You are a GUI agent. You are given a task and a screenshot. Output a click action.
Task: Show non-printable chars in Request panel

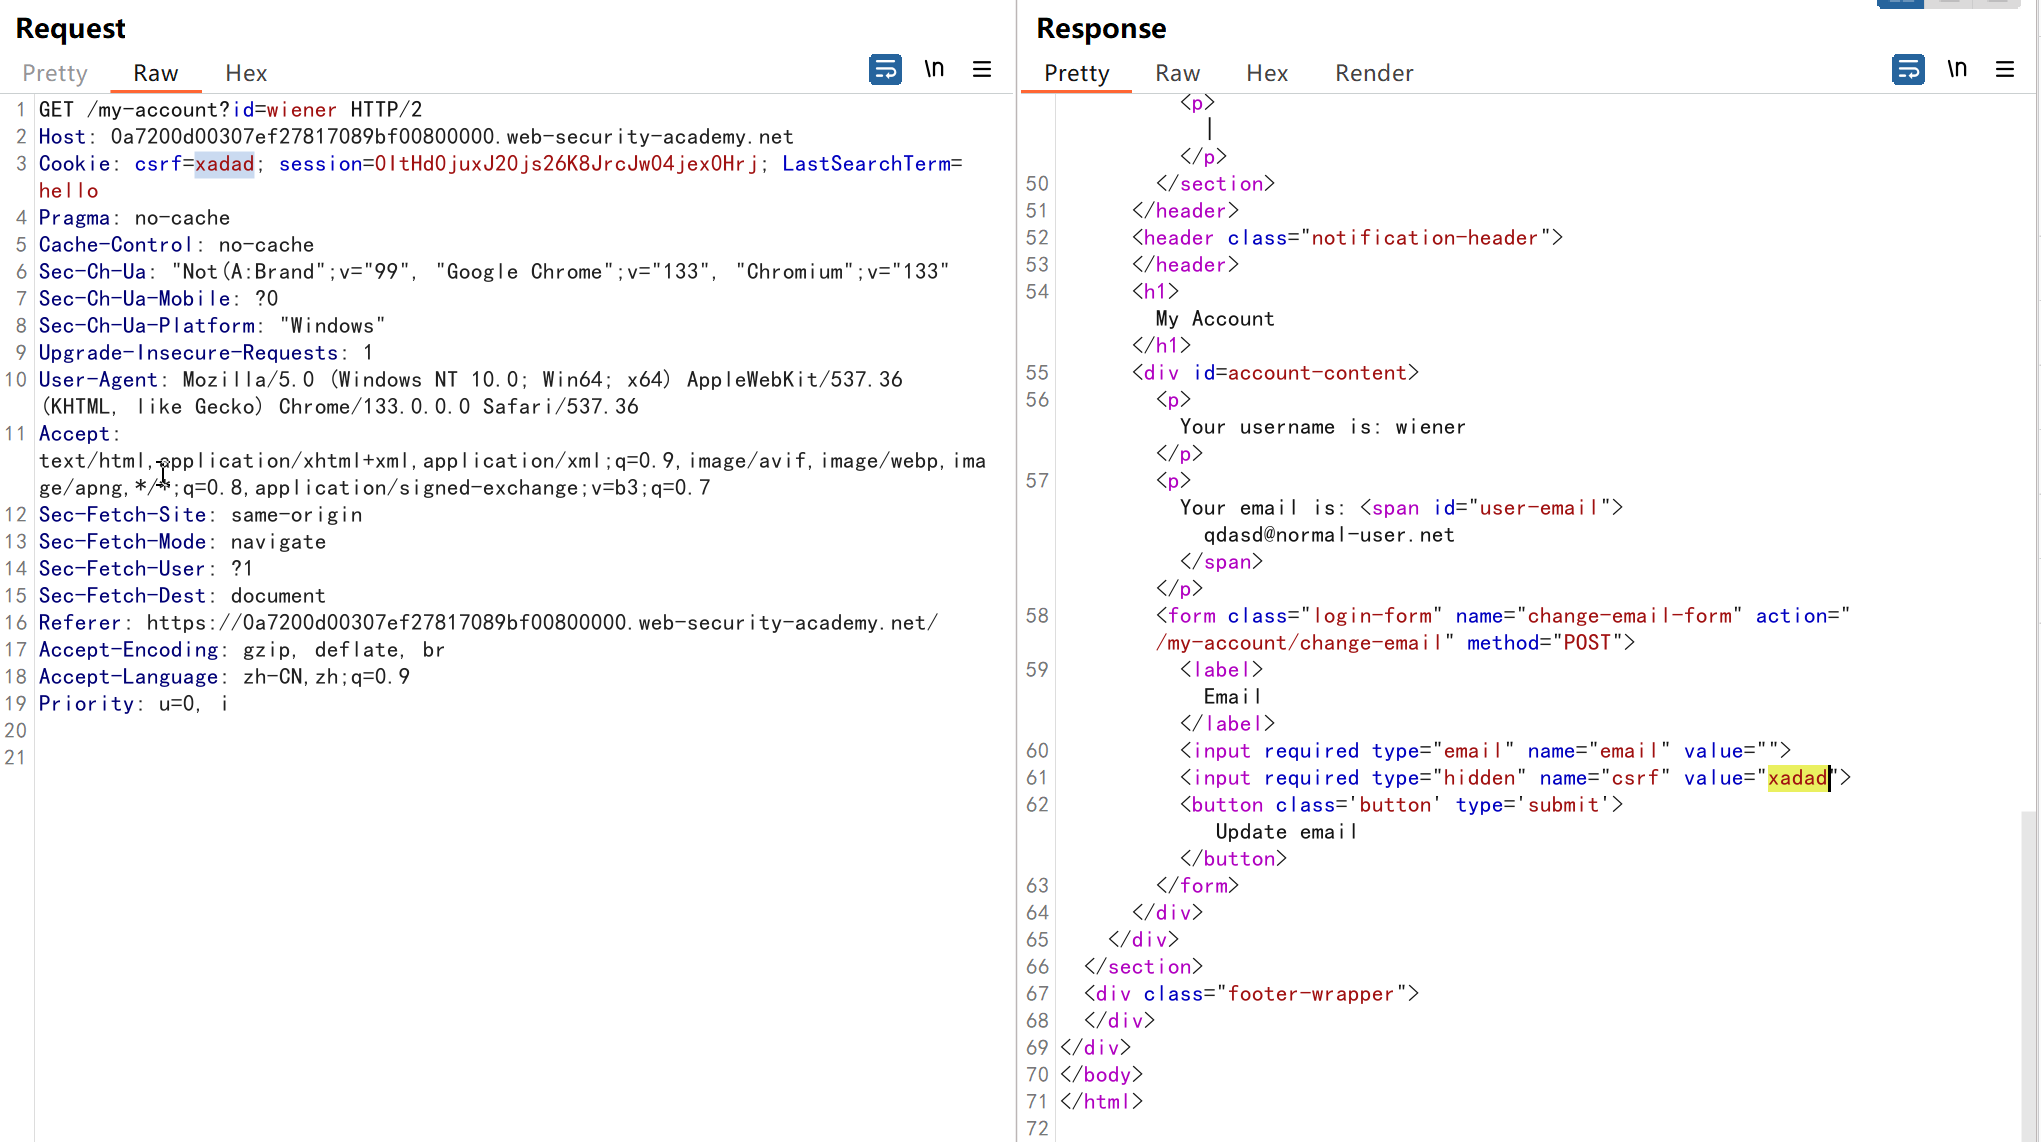click(934, 69)
